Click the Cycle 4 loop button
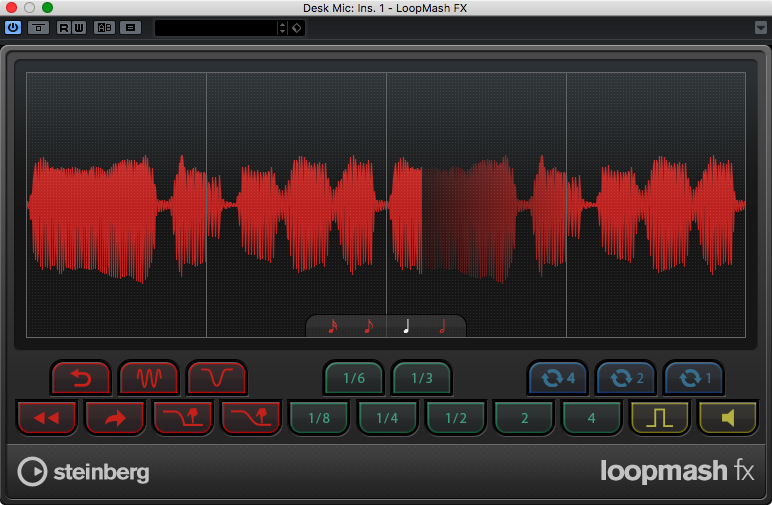Viewport: 772px width, 505px height. (558, 378)
